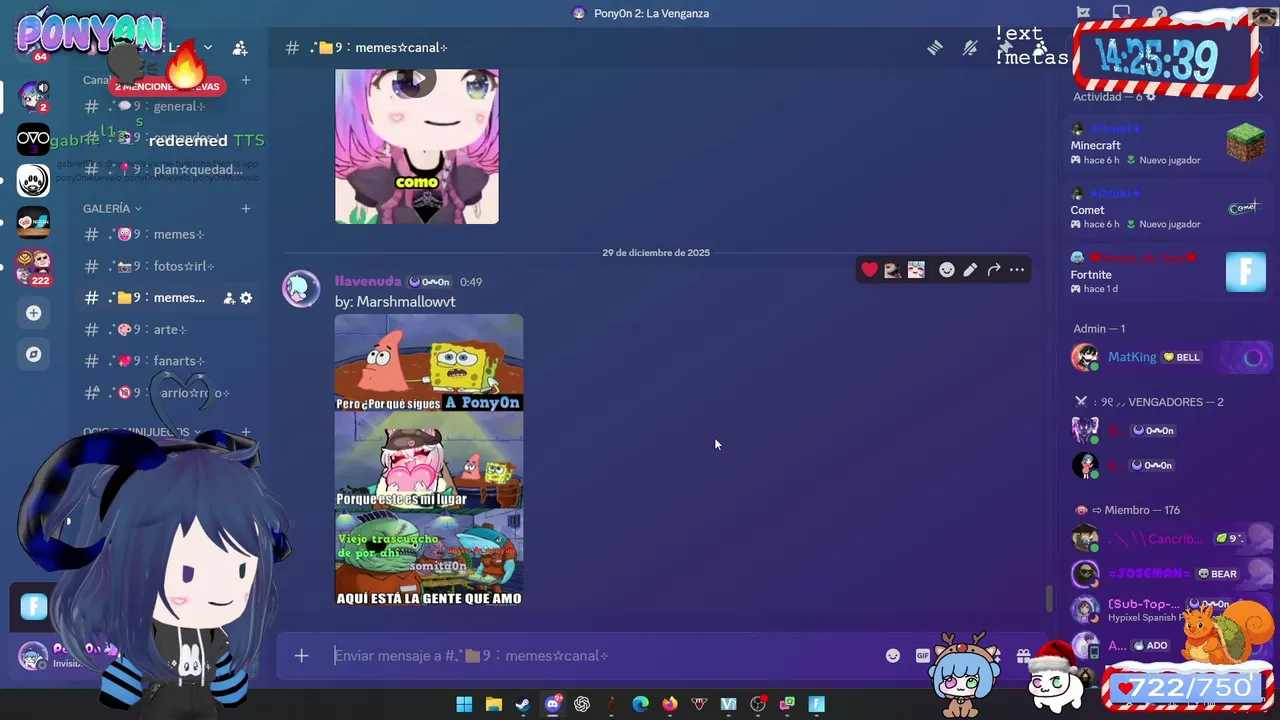
Task: Open GIF picker button
Action: click(922, 656)
